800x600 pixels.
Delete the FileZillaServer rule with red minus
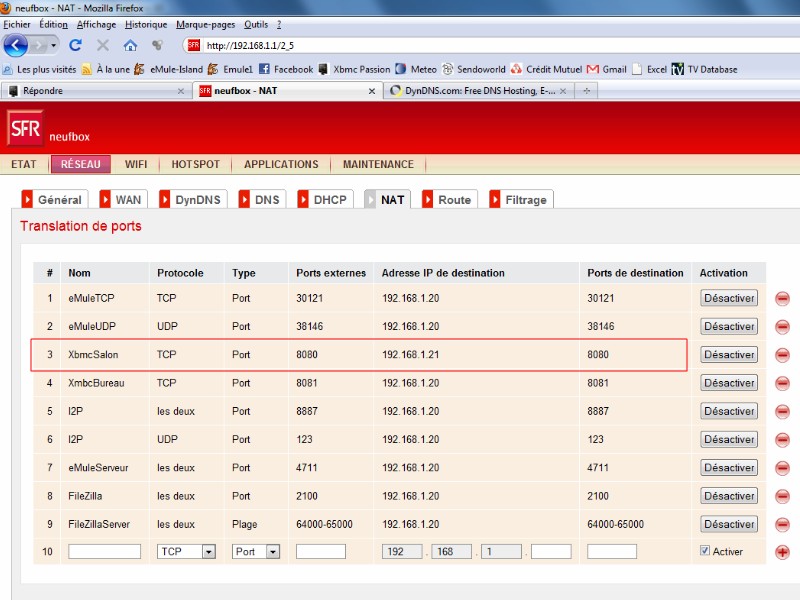coord(782,524)
